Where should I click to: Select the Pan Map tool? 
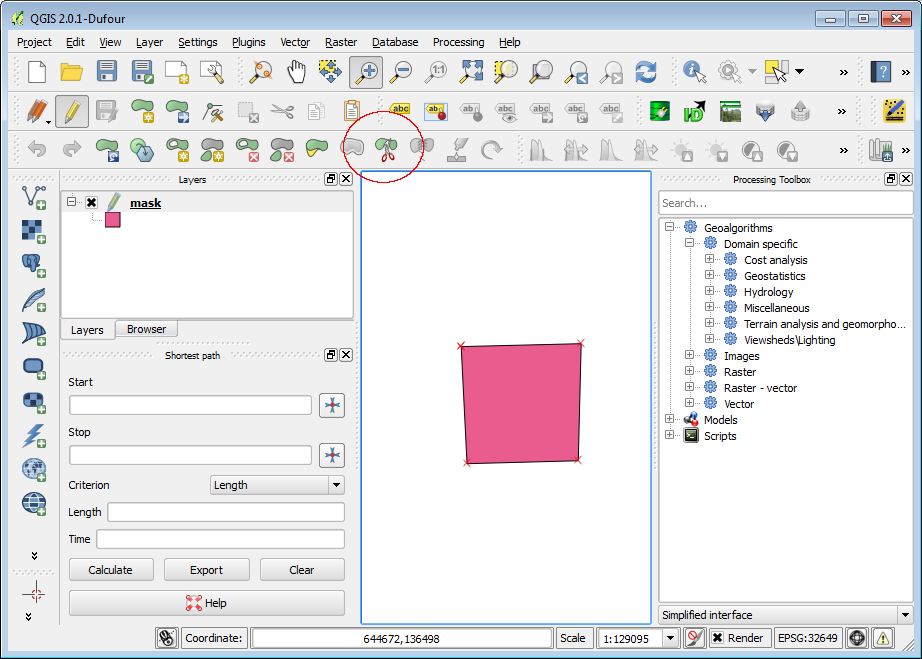pos(297,72)
